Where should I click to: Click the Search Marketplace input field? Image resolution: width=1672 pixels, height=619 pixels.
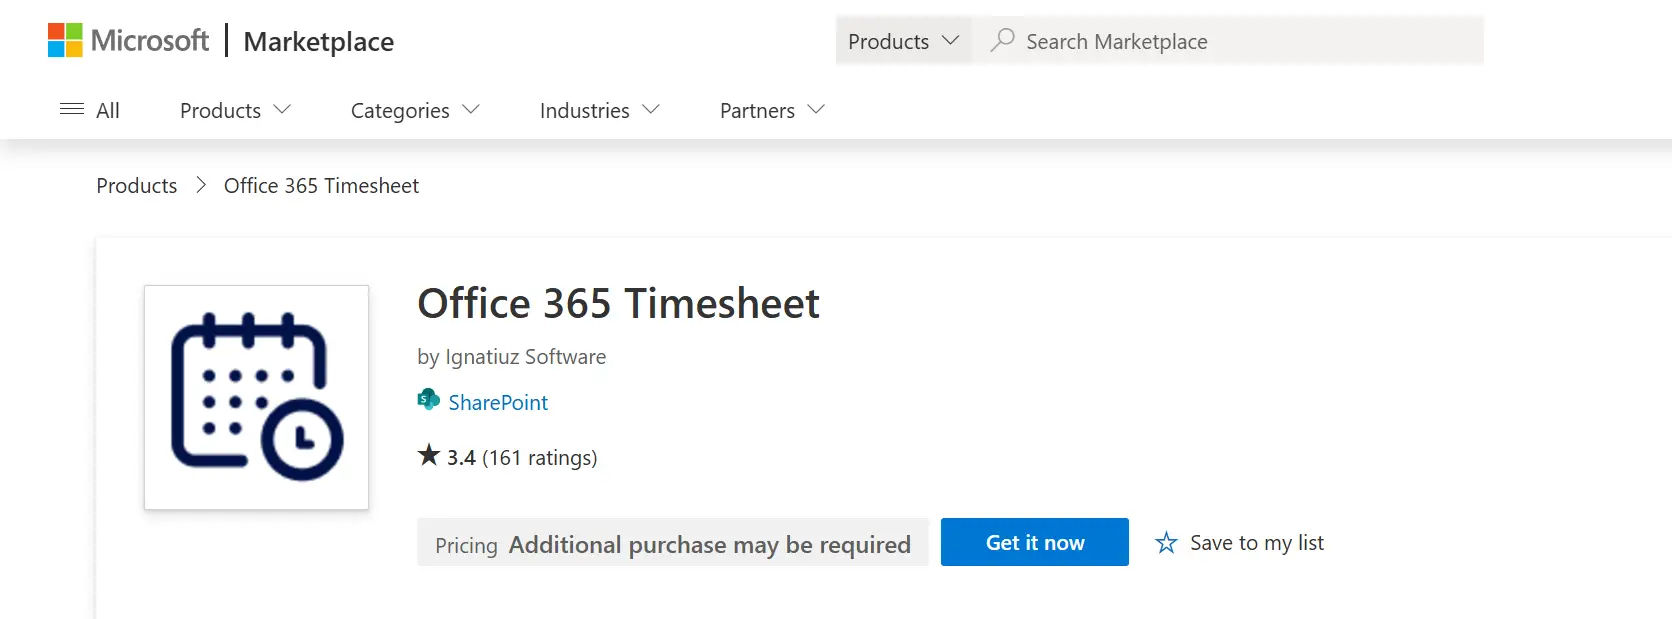pyautogui.click(x=1228, y=41)
